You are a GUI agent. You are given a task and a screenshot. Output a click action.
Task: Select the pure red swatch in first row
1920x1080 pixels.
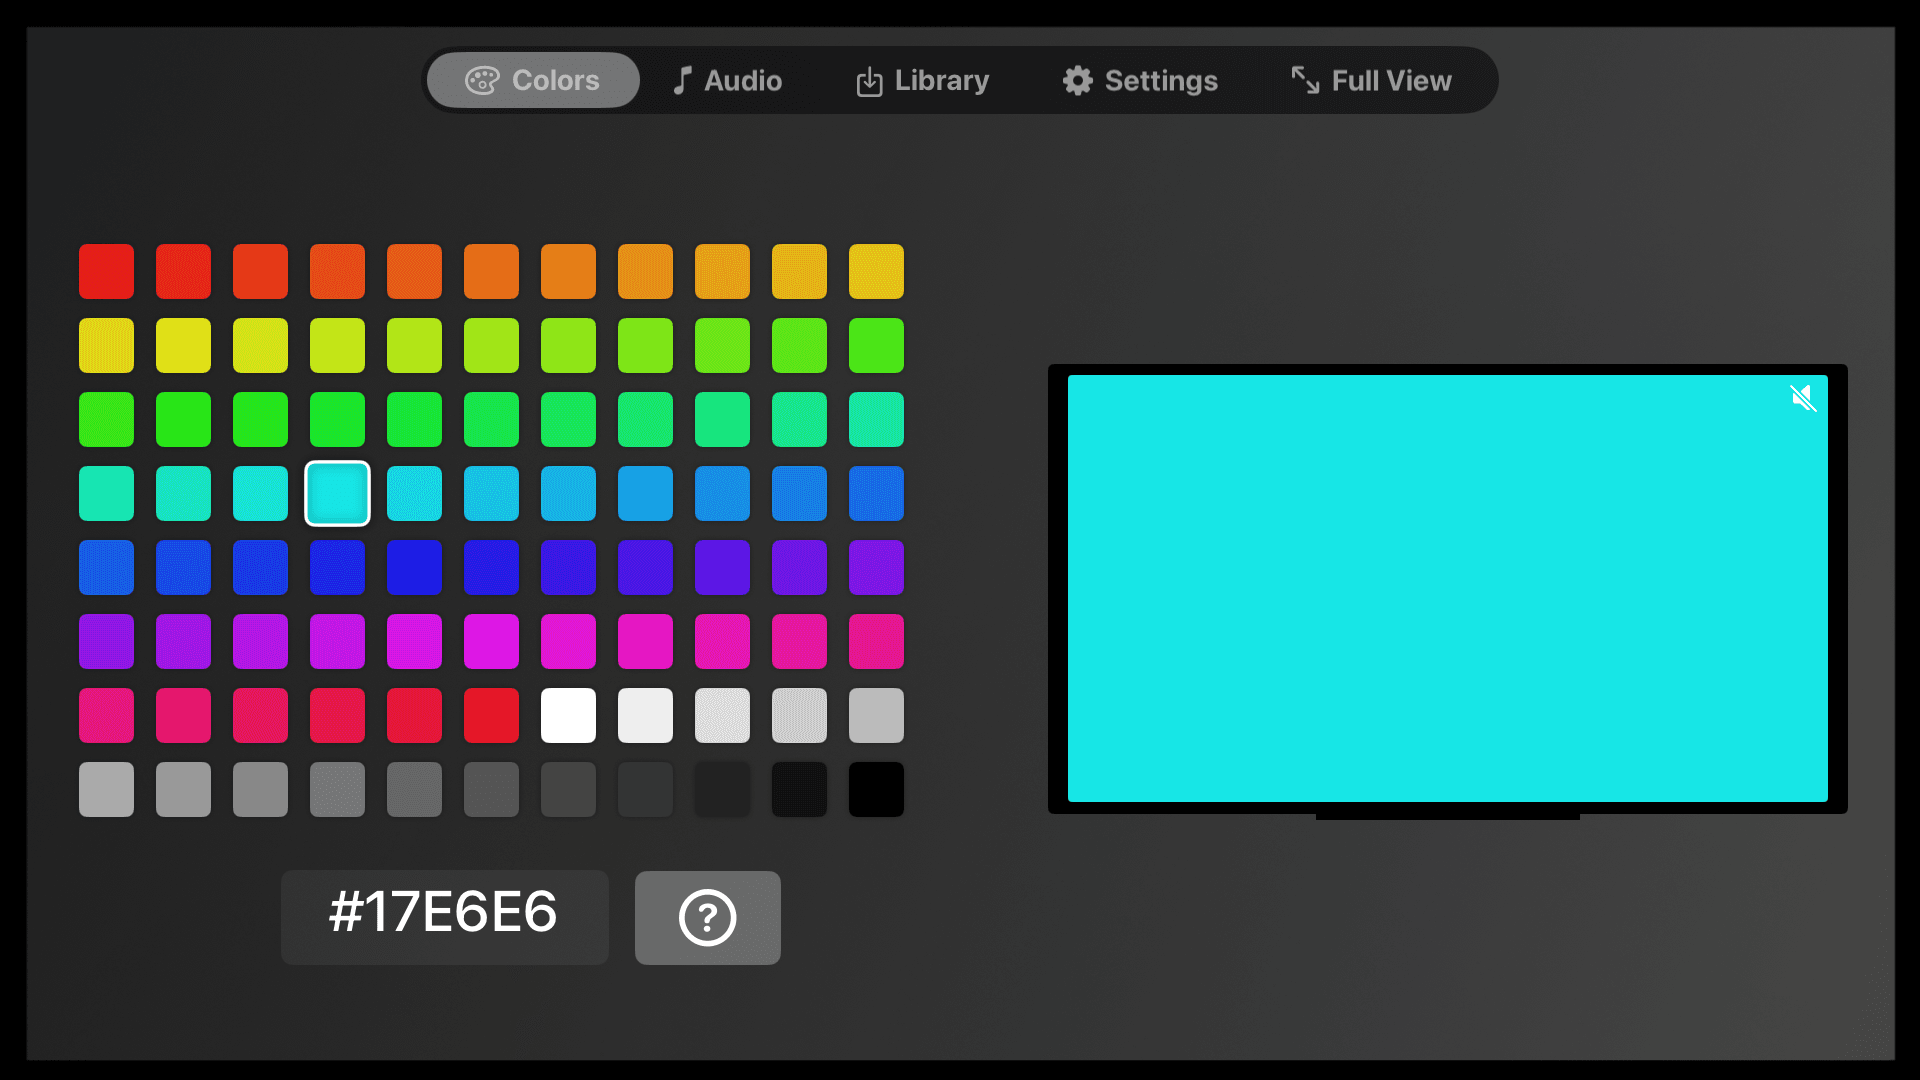(x=106, y=271)
